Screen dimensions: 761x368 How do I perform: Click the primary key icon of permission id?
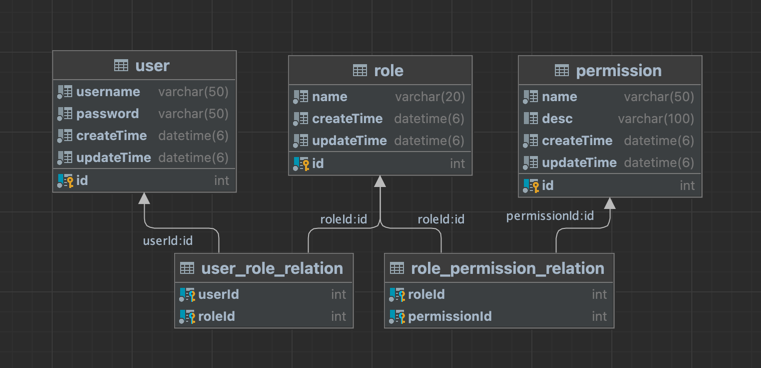(531, 185)
